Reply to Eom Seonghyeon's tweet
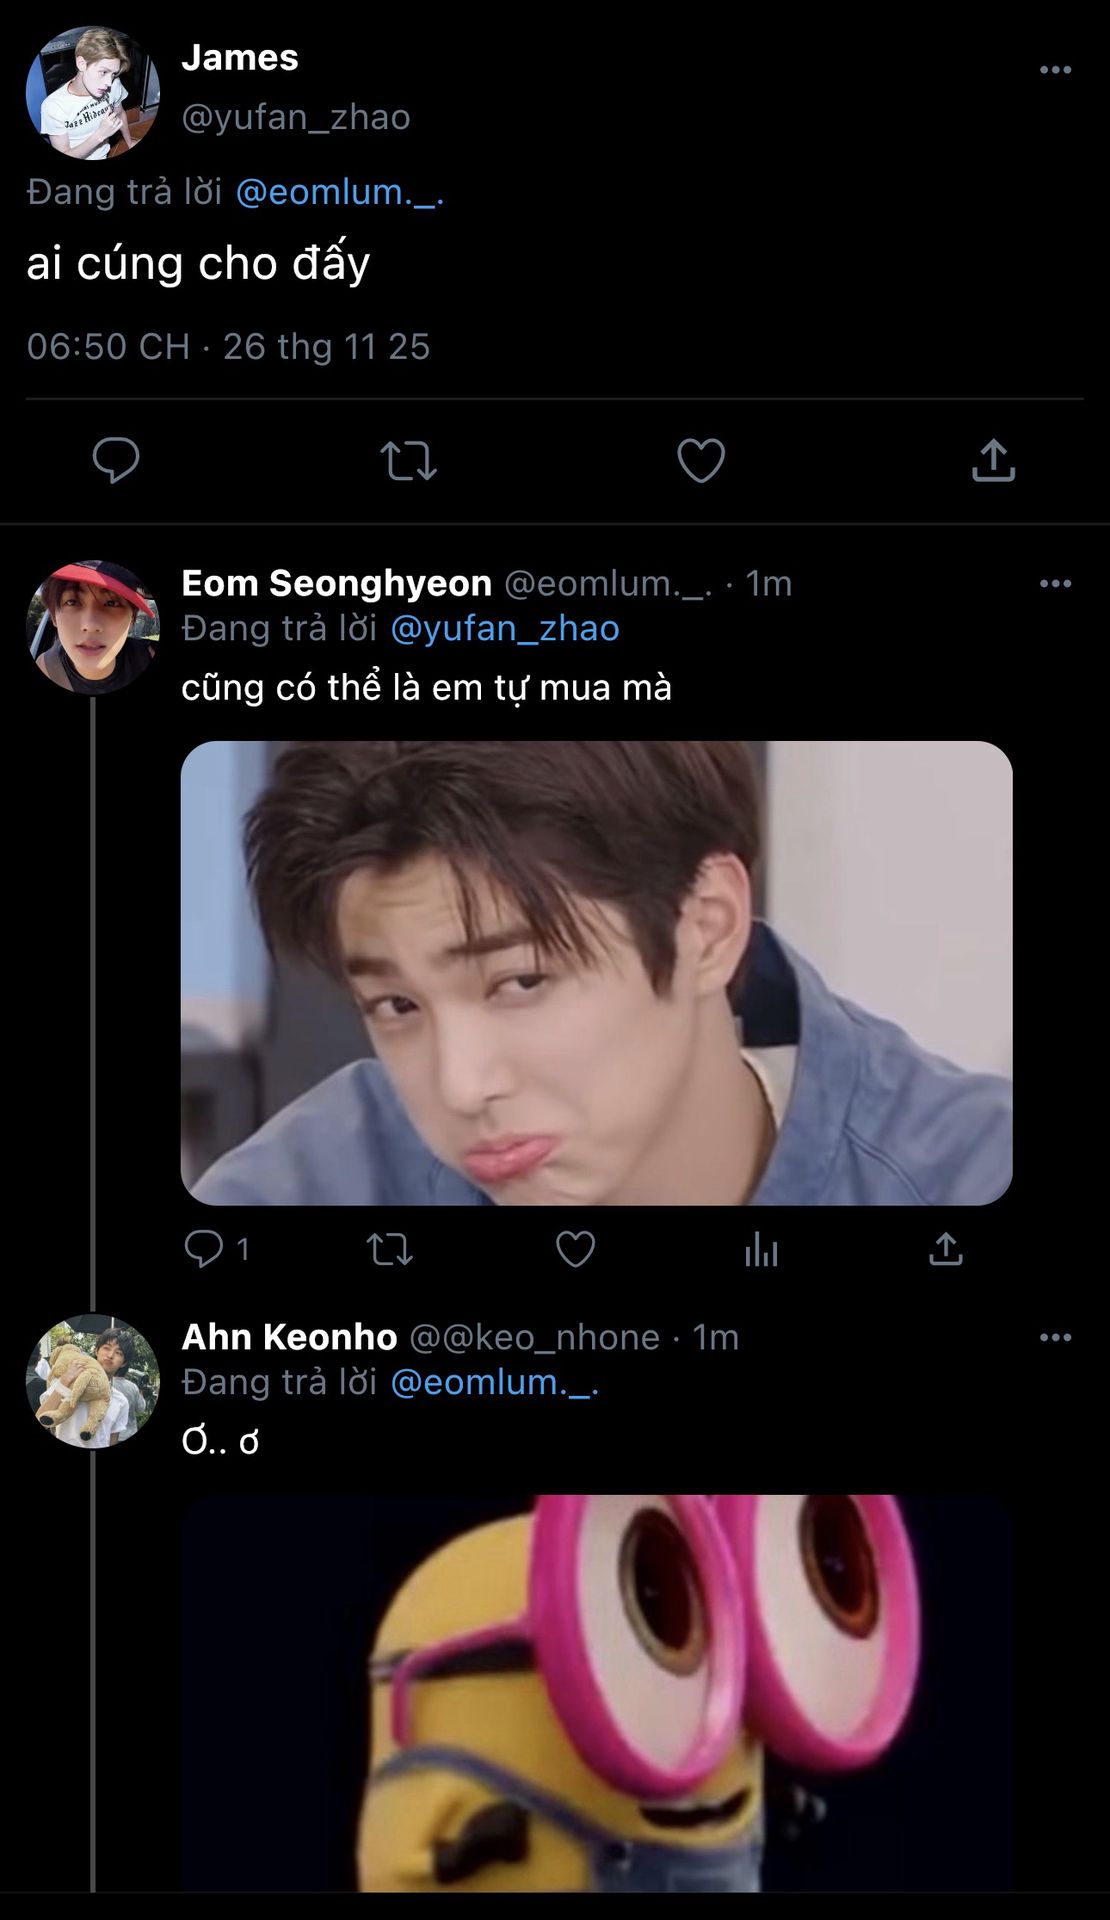Viewport: 1110px width, 1920px height. coord(205,1249)
